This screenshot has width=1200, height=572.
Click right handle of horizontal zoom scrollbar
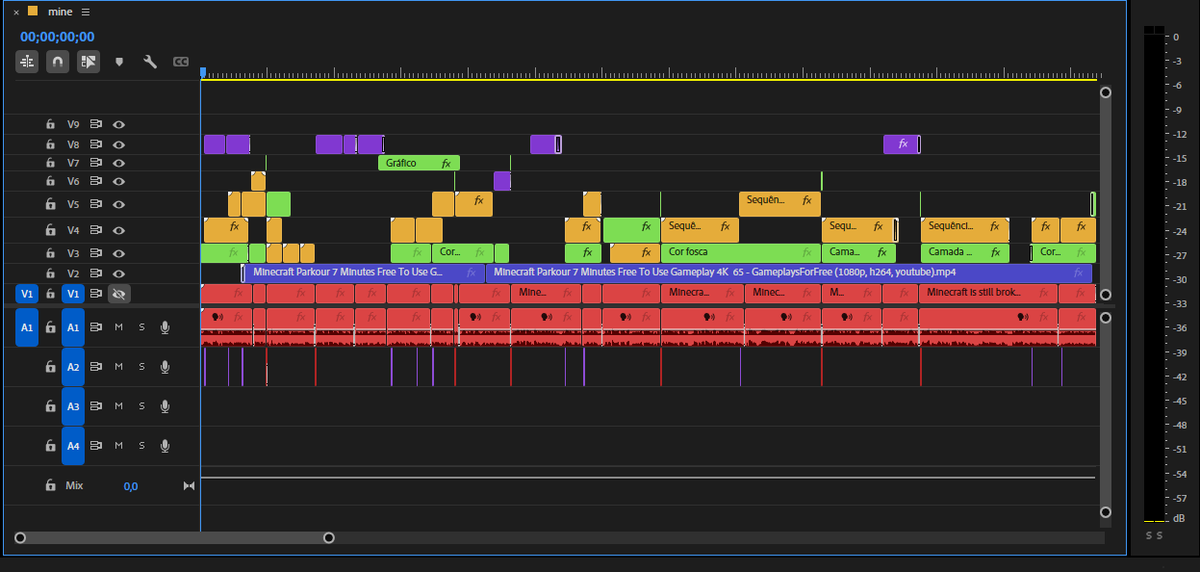click(328, 538)
